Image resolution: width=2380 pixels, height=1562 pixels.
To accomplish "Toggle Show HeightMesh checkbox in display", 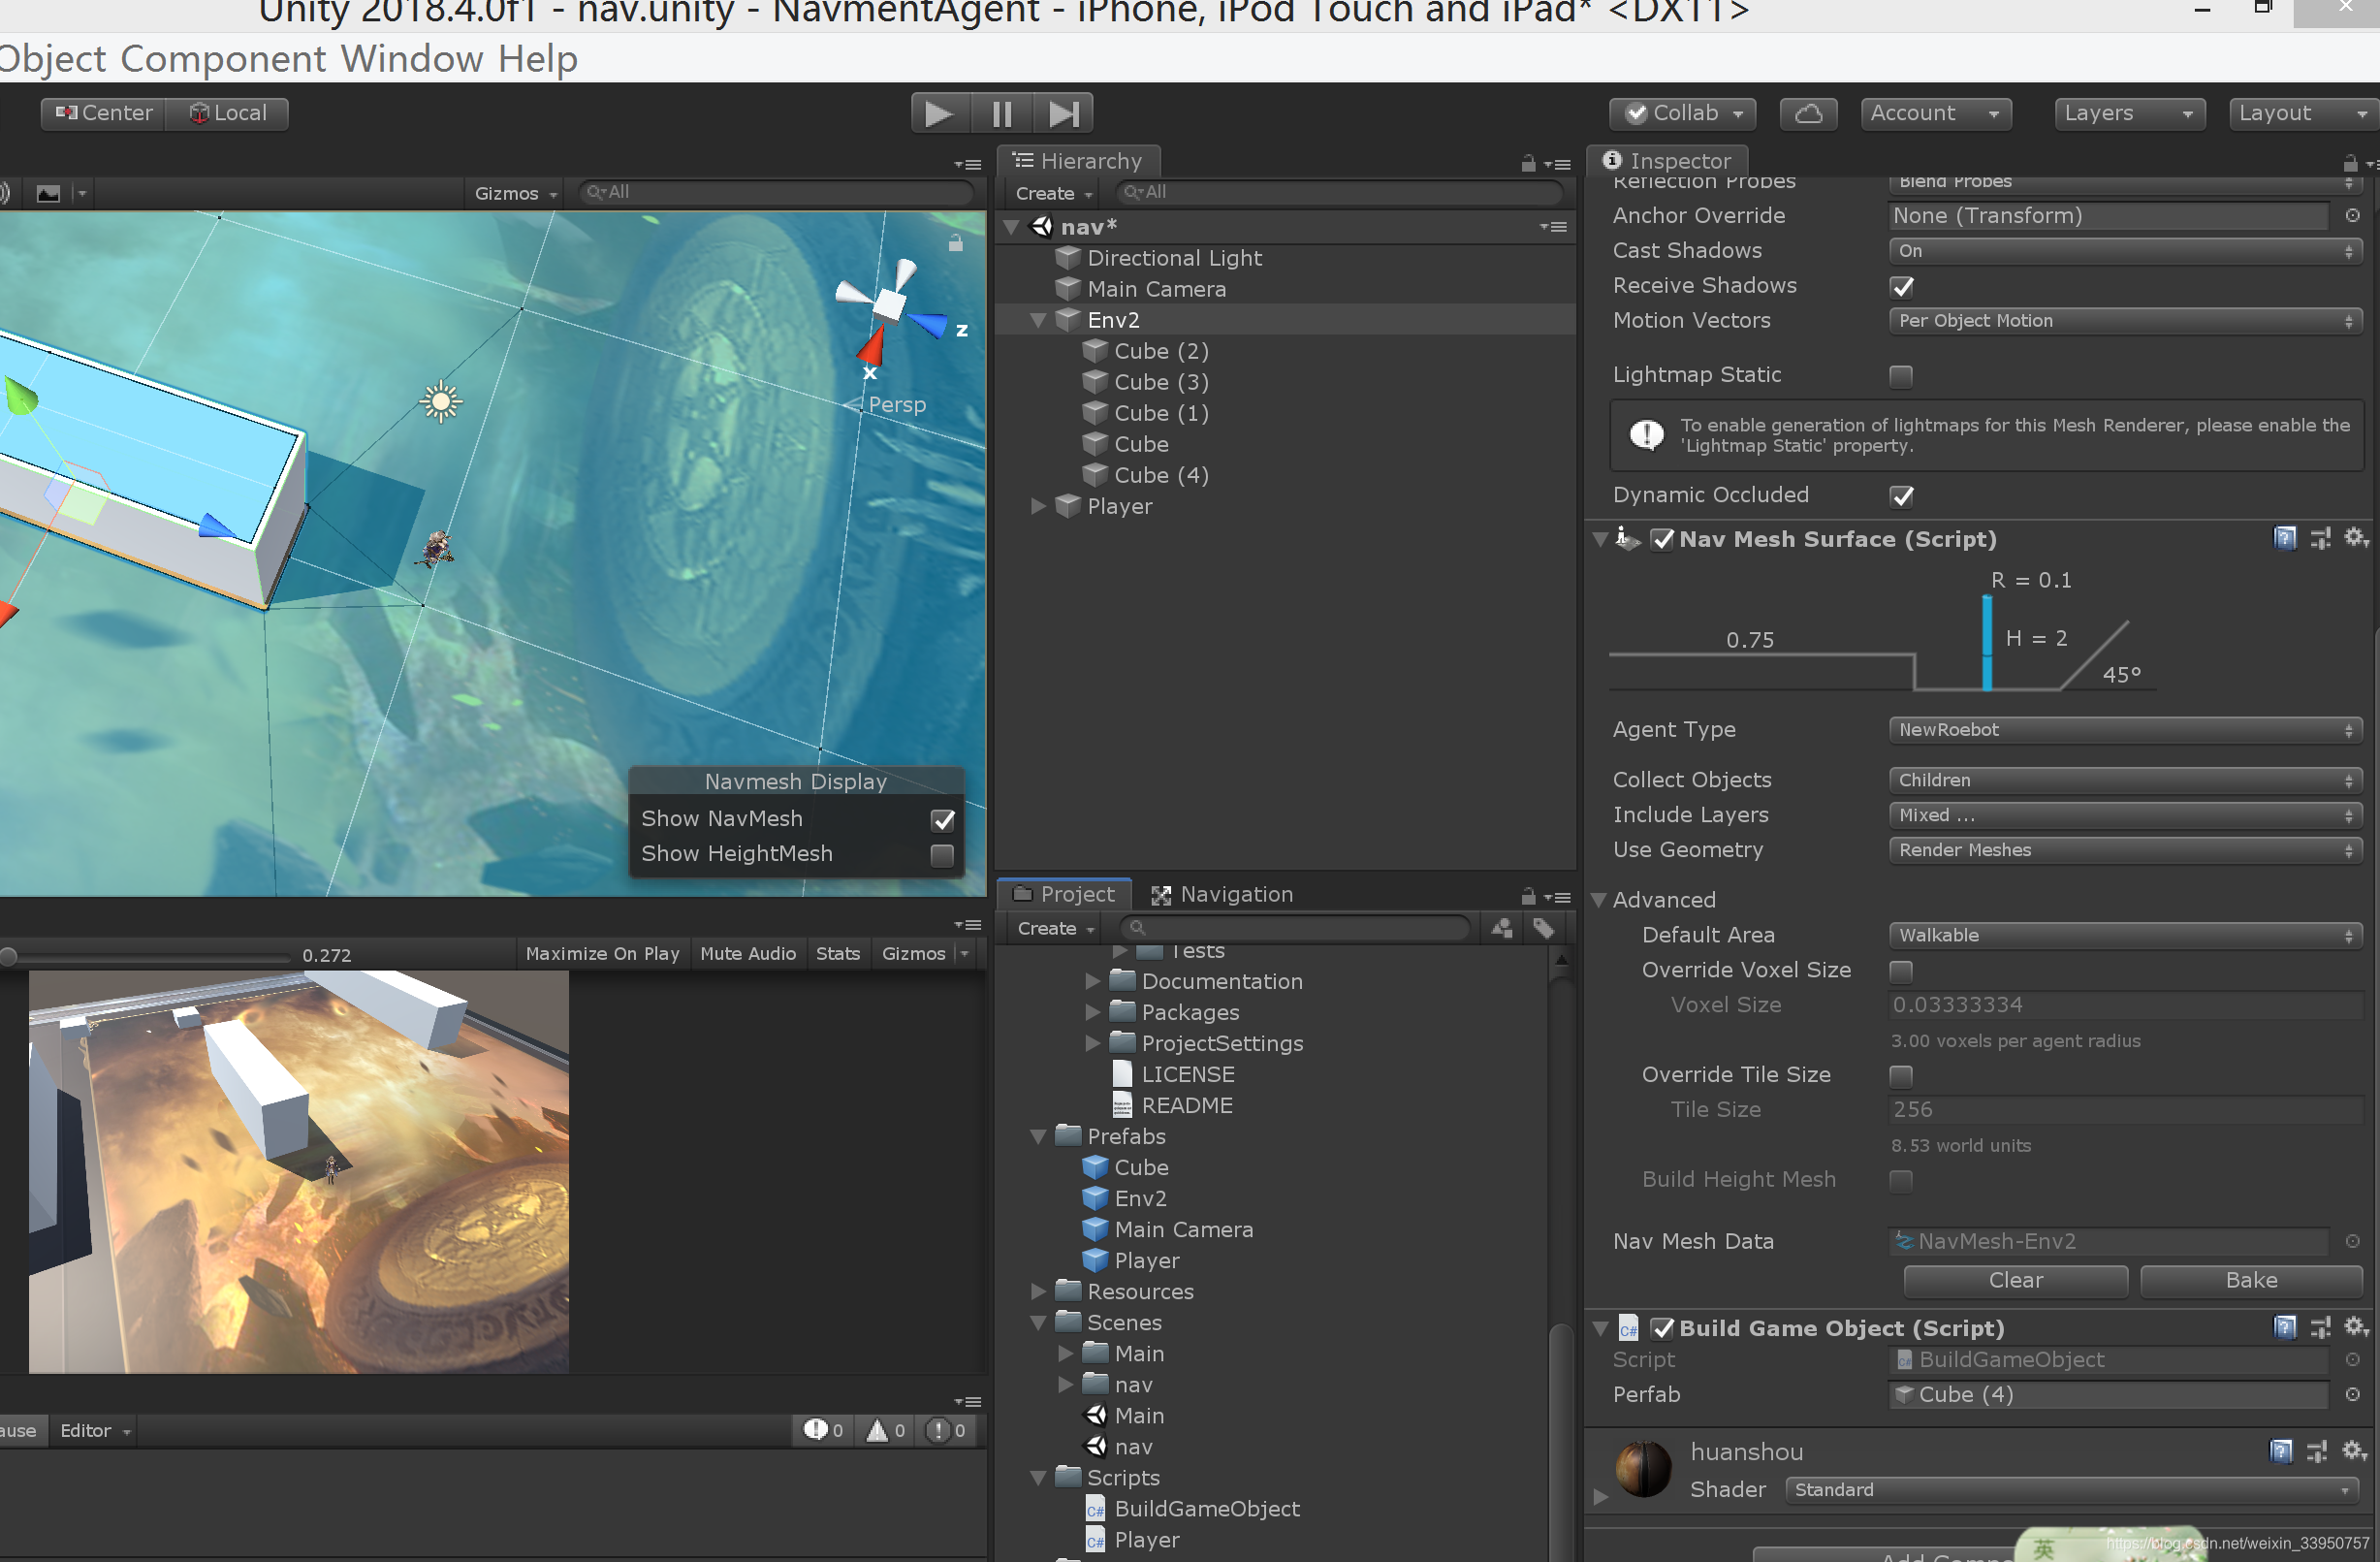I will tap(942, 852).
